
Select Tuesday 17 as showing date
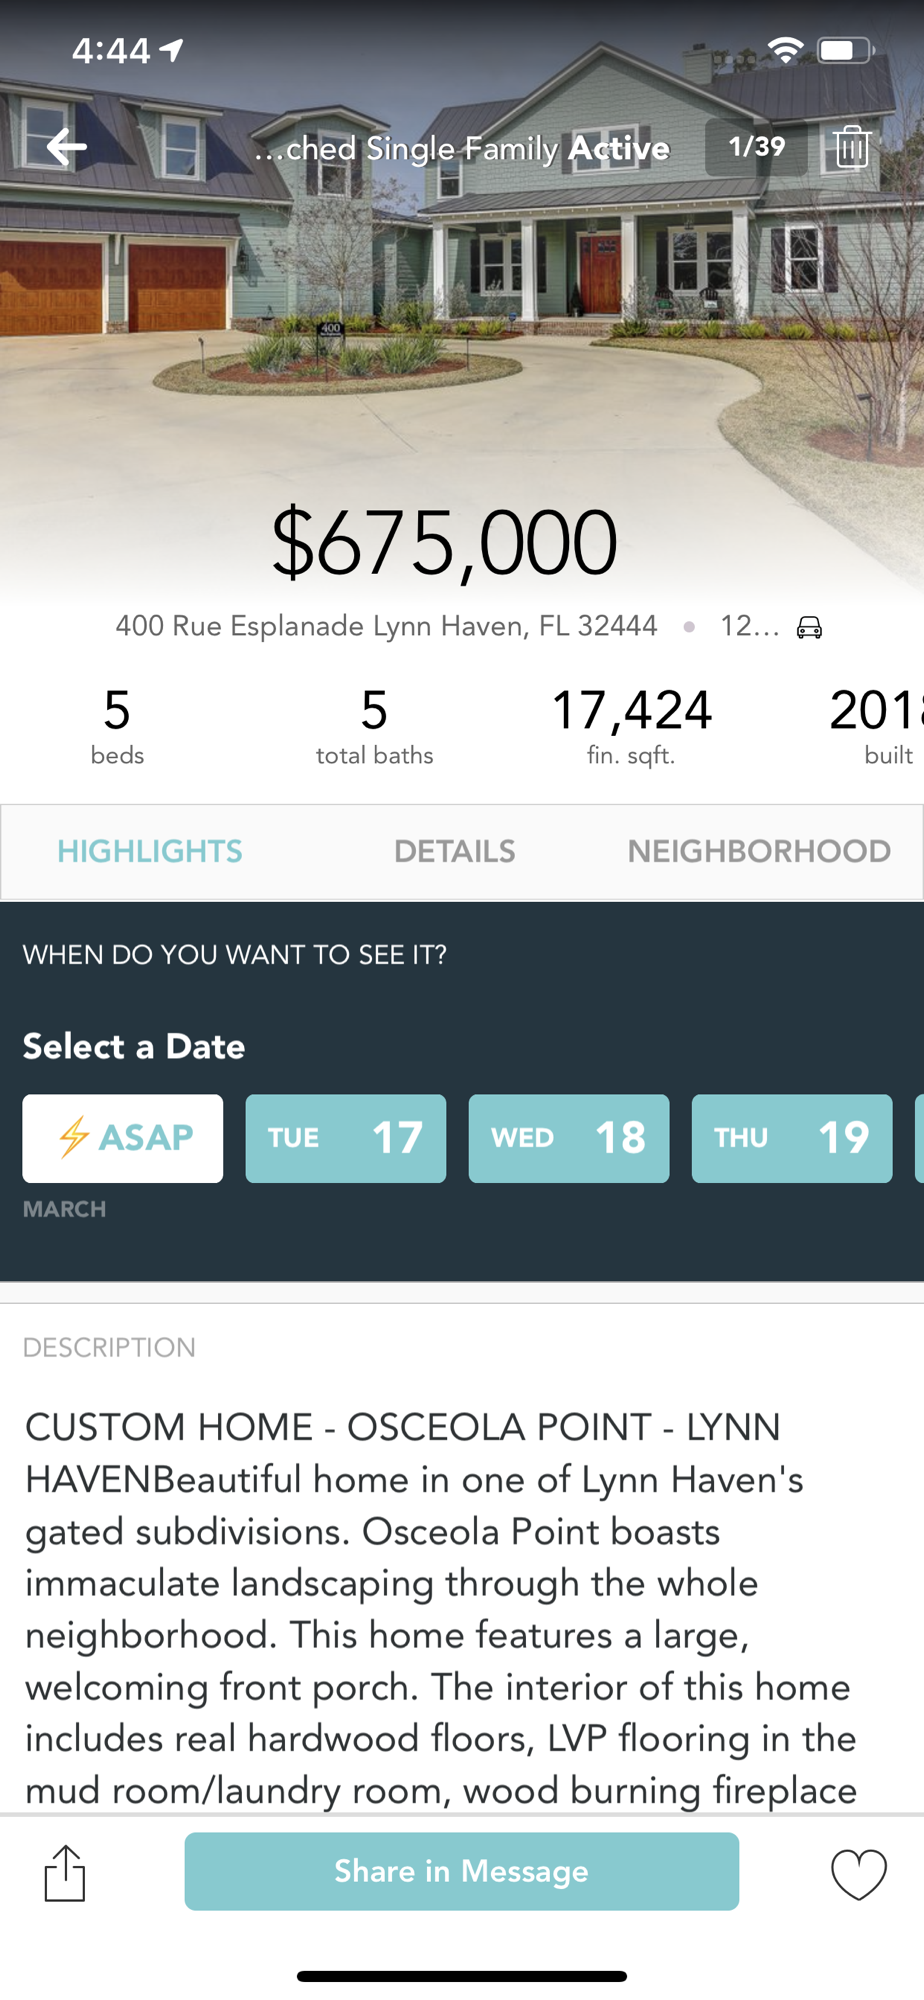click(x=346, y=1138)
